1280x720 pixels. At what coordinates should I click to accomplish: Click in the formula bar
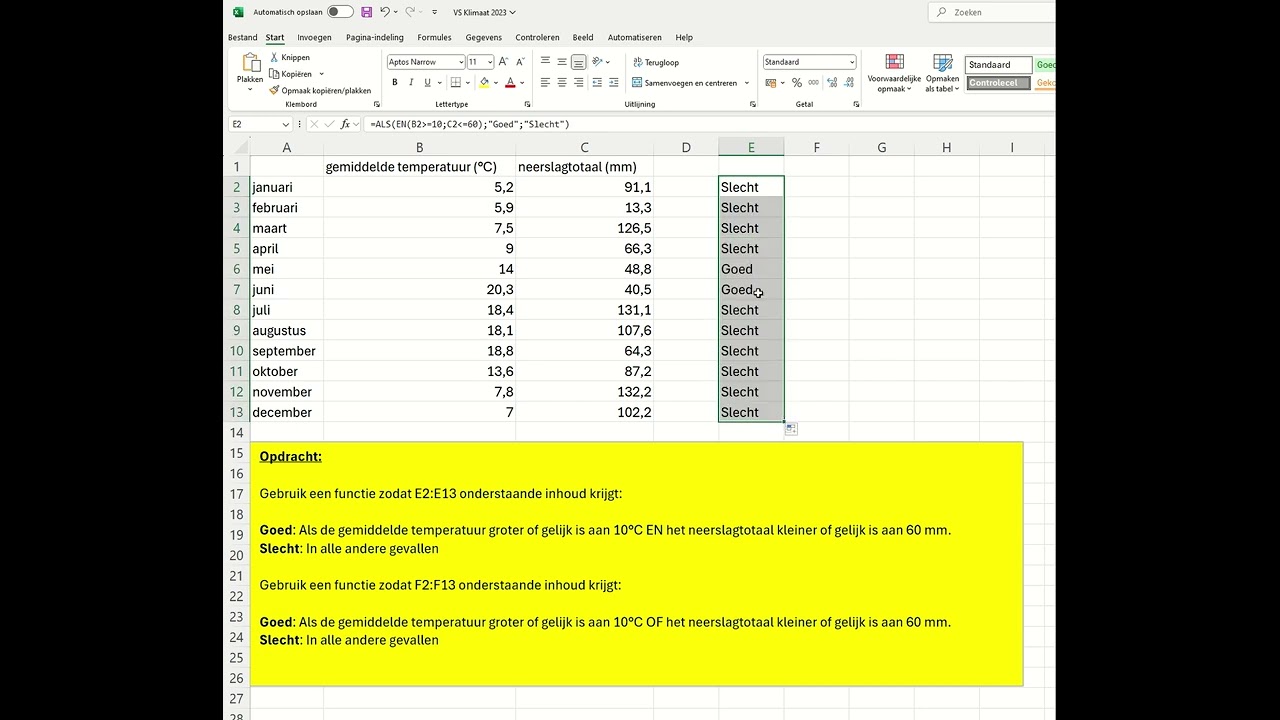710,124
